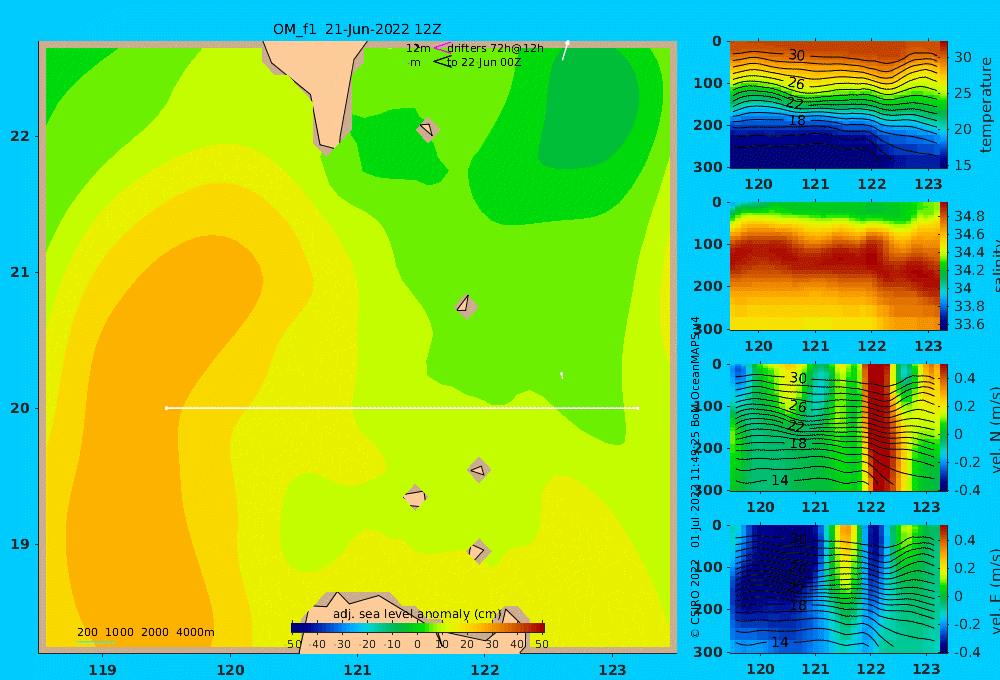Screen dimensions: 1000x680
Task: Click the magenta drifter arrow legend symbol
Action: click(441, 48)
